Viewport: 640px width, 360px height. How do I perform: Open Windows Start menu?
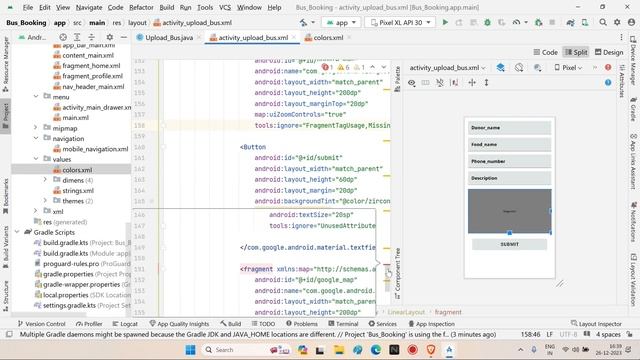(190, 350)
